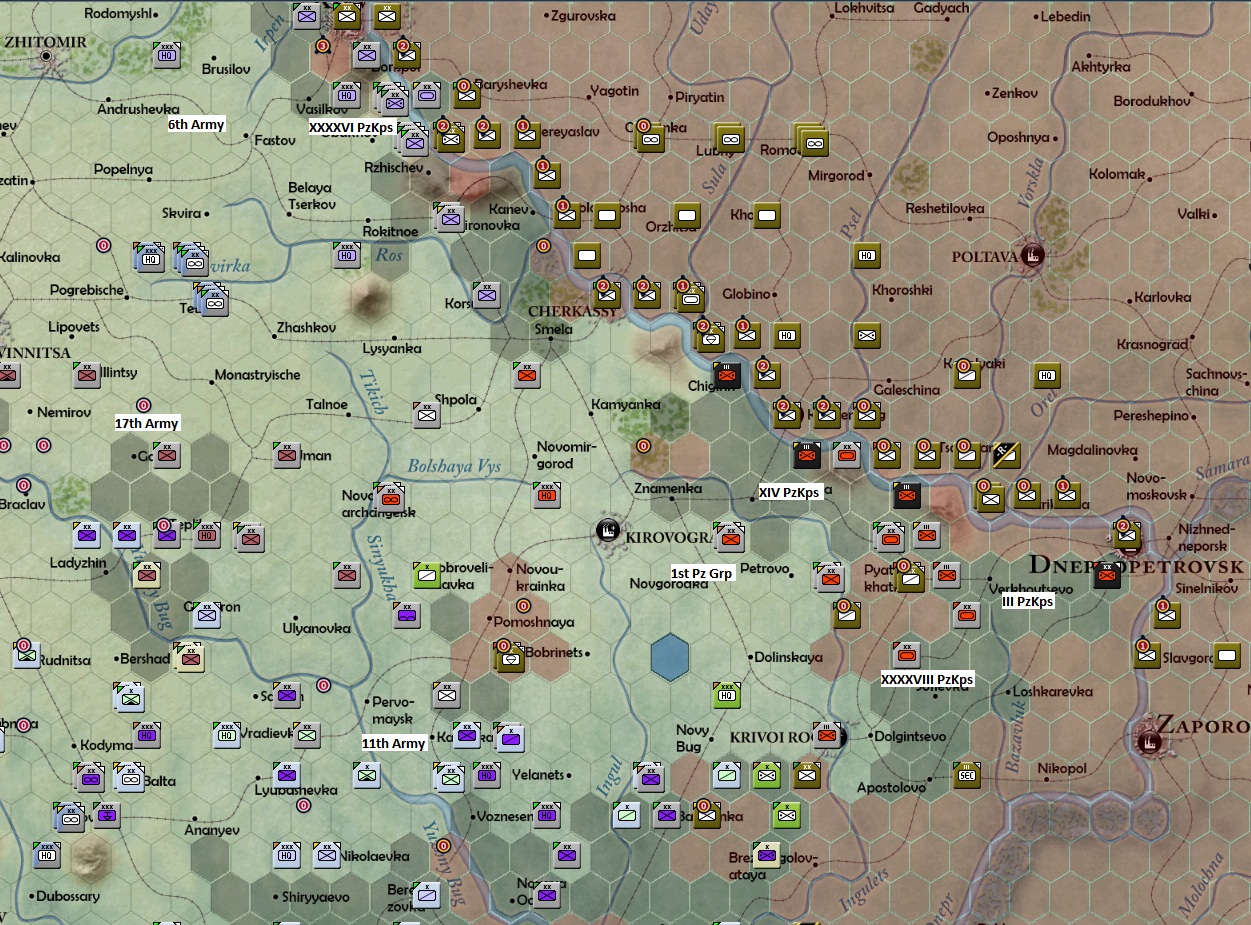The height and width of the screenshot is (925, 1251).
Task: Select the light green HQ counter at Vradievka
Action: coord(227,735)
